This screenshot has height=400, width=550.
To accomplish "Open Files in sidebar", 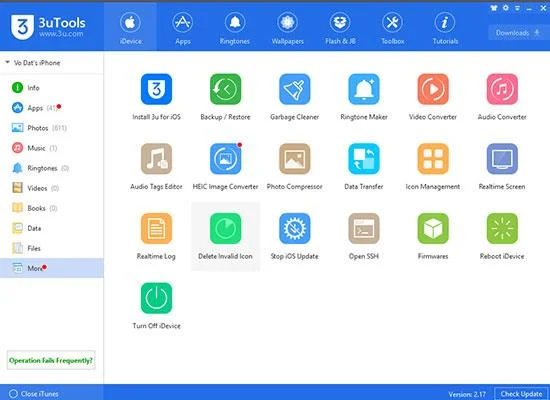I will (x=52, y=248).
